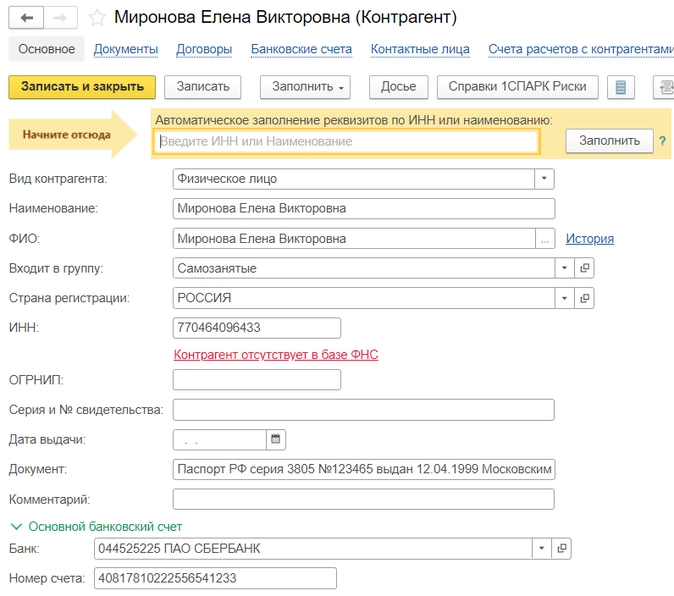Click the Записать и закрыть button

click(x=82, y=87)
